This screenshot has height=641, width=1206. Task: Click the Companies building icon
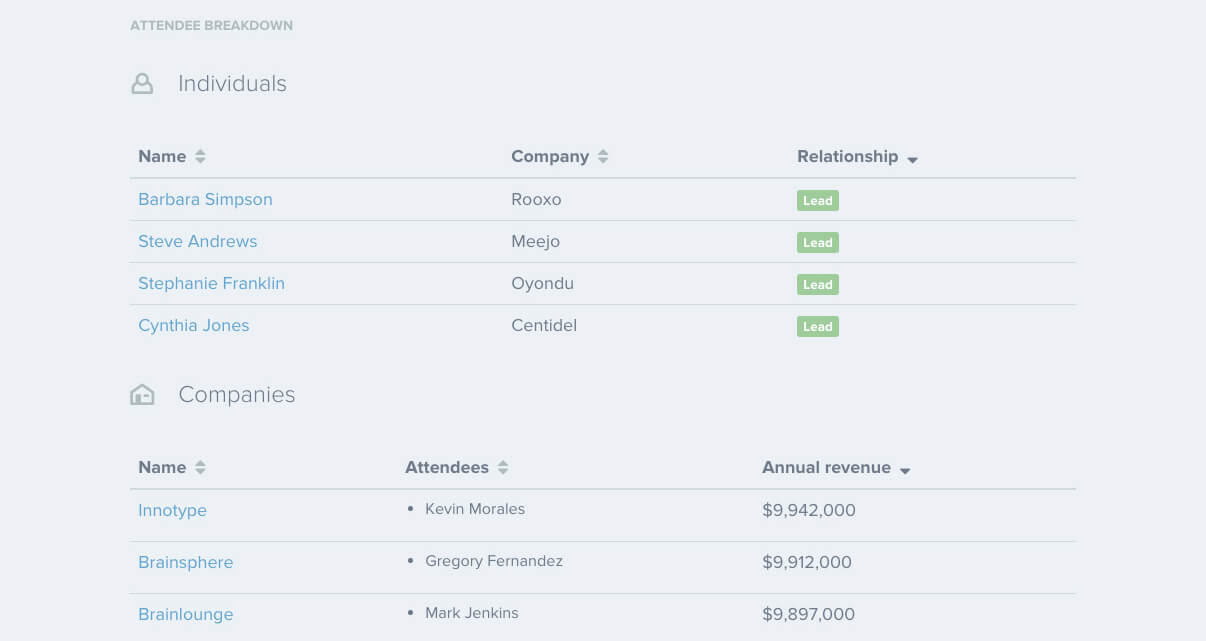tap(142, 395)
